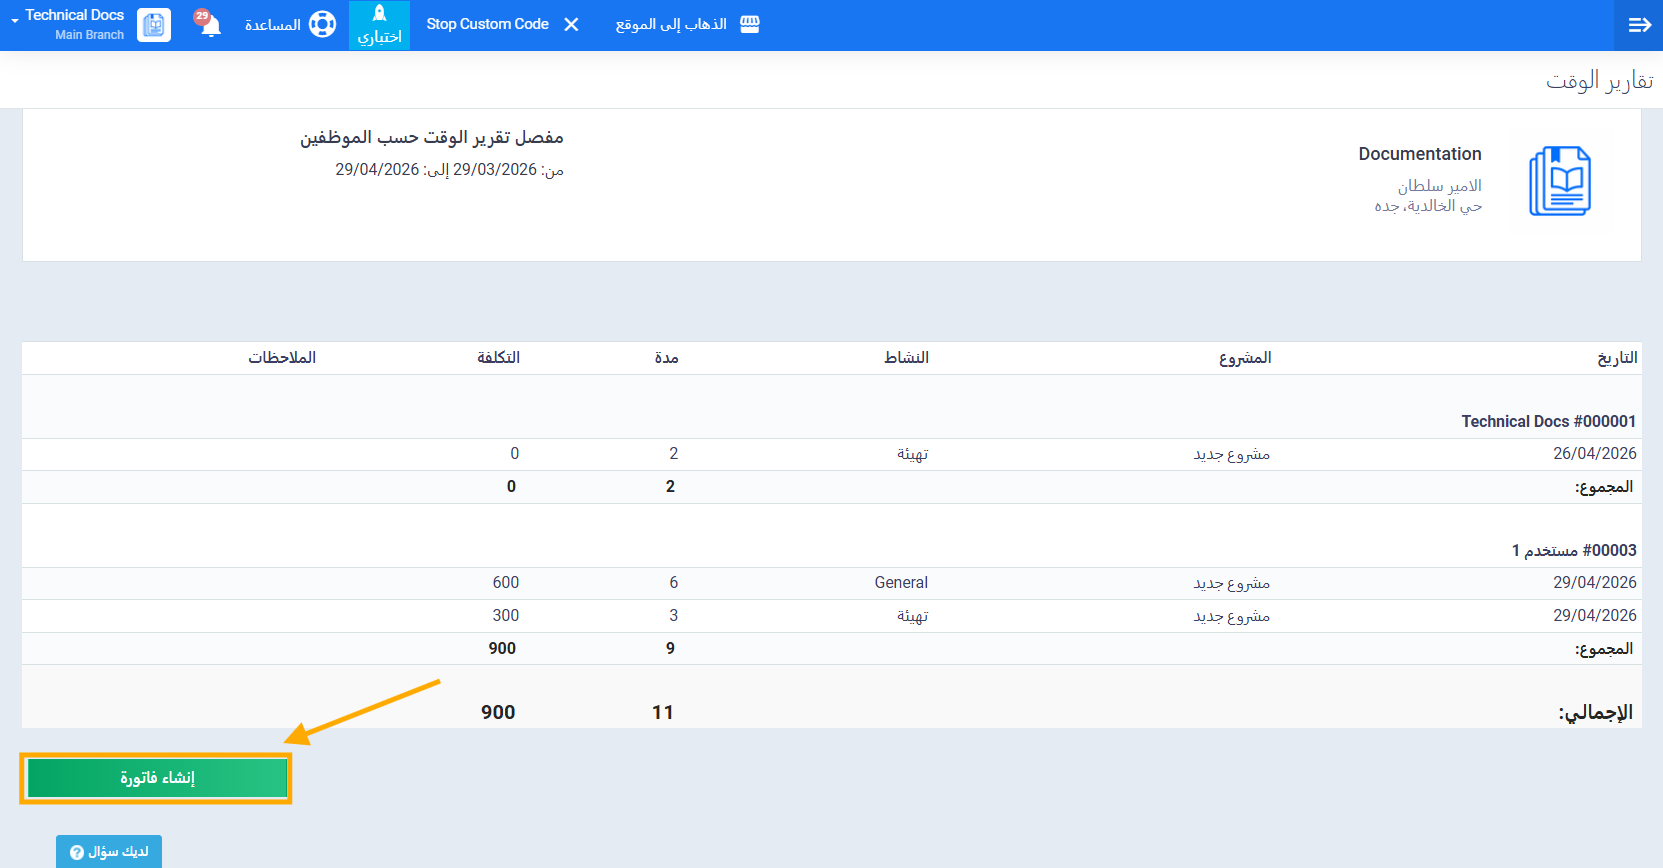Open the المساعدة help menu text
The image size is (1663, 868).
coord(272,25)
